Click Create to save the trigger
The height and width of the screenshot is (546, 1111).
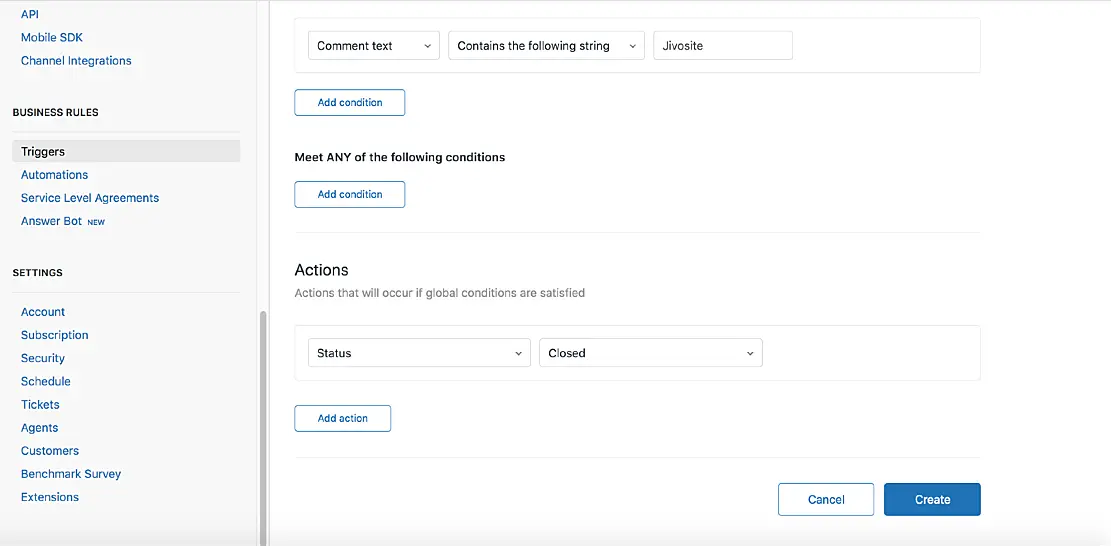(931, 500)
